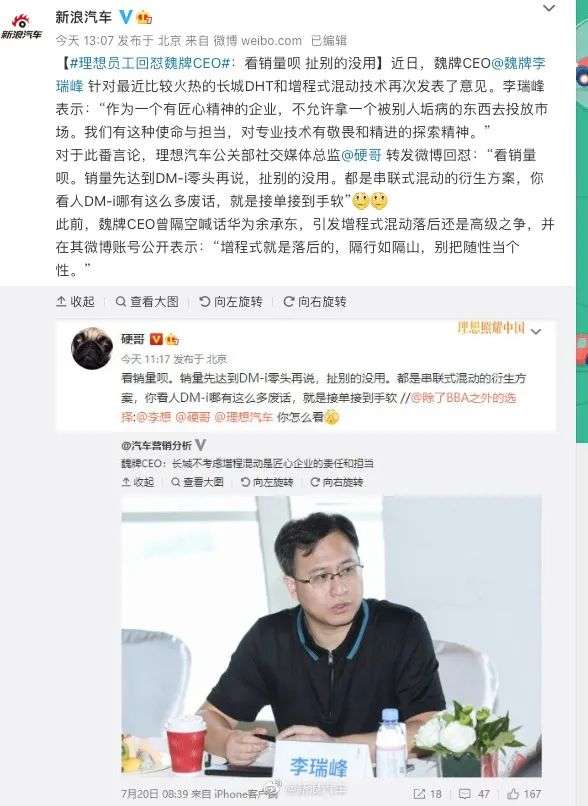This screenshot has width=588, height=806.
Task: Expand the post options chevron at top right
Action: click(549, 8)
